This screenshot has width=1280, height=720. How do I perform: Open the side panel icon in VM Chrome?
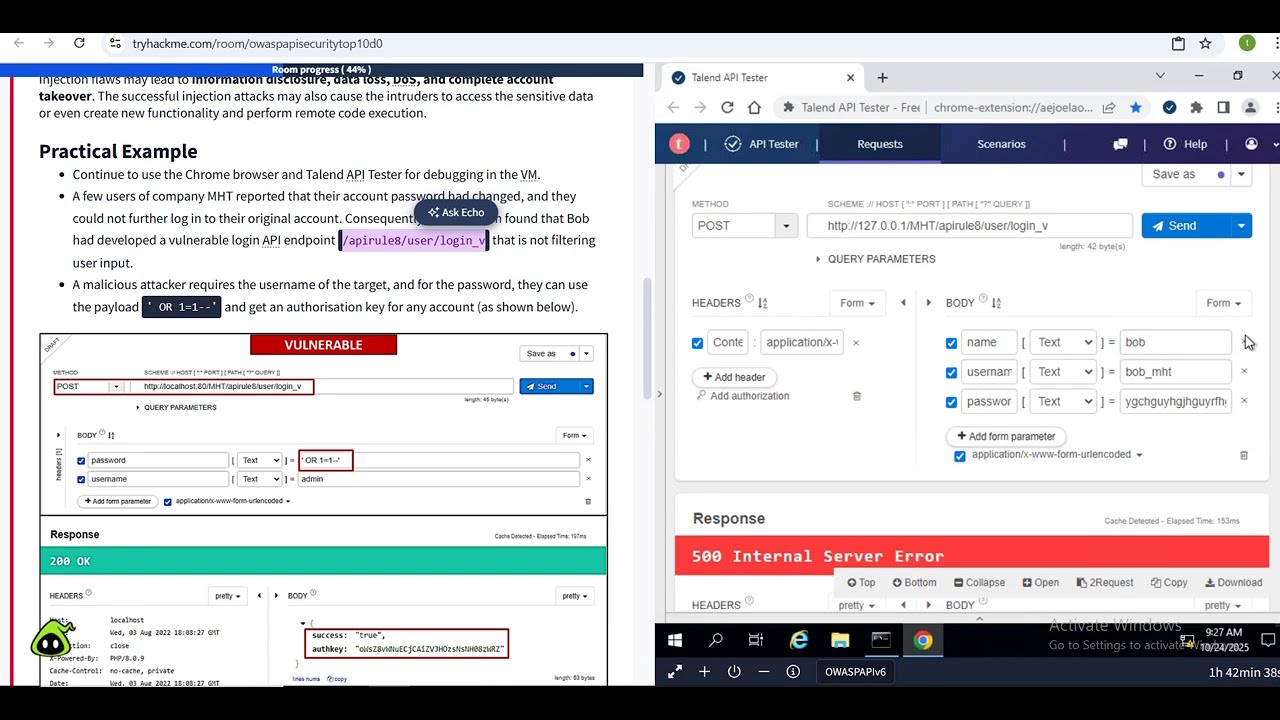point(1223,107)
